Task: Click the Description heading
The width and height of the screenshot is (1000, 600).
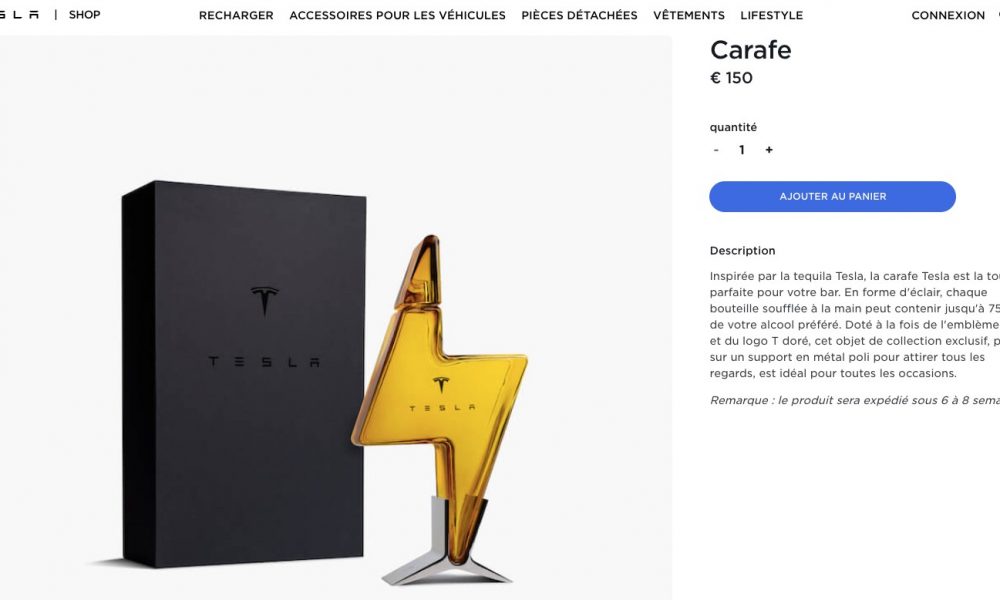Action: [742, 251]
